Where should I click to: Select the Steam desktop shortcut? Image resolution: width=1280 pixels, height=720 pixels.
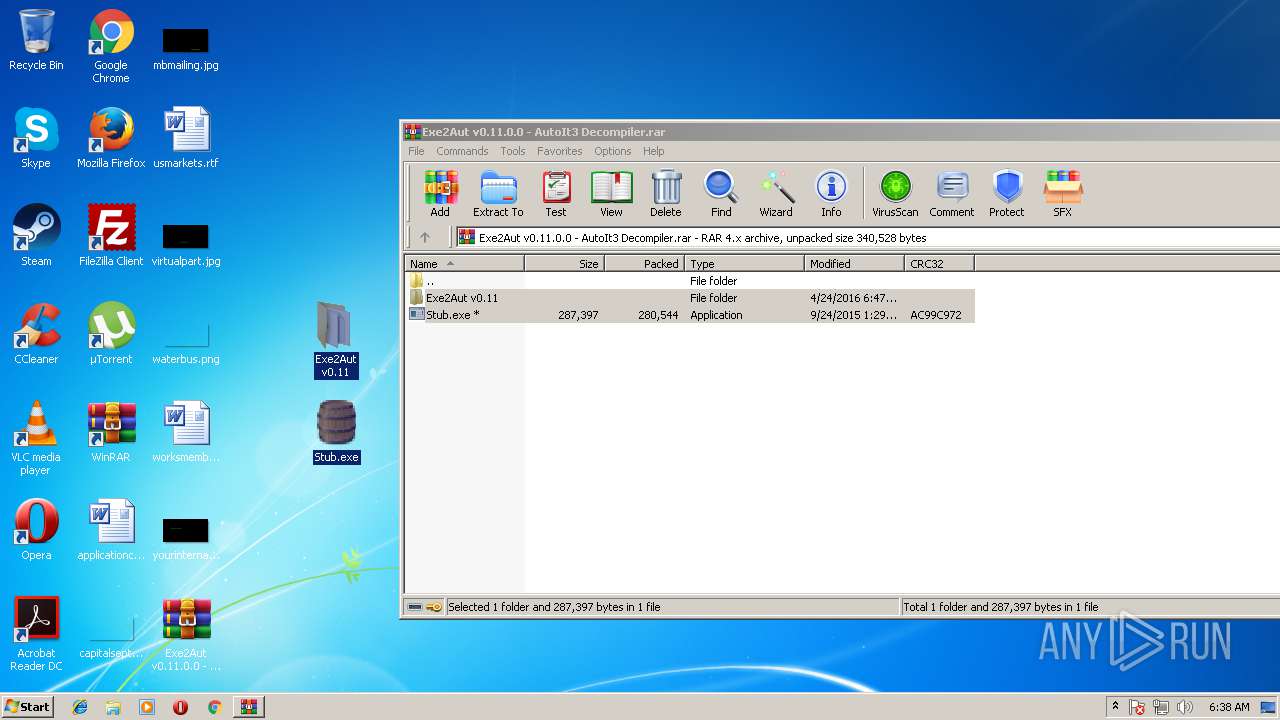tap(36, 236)
